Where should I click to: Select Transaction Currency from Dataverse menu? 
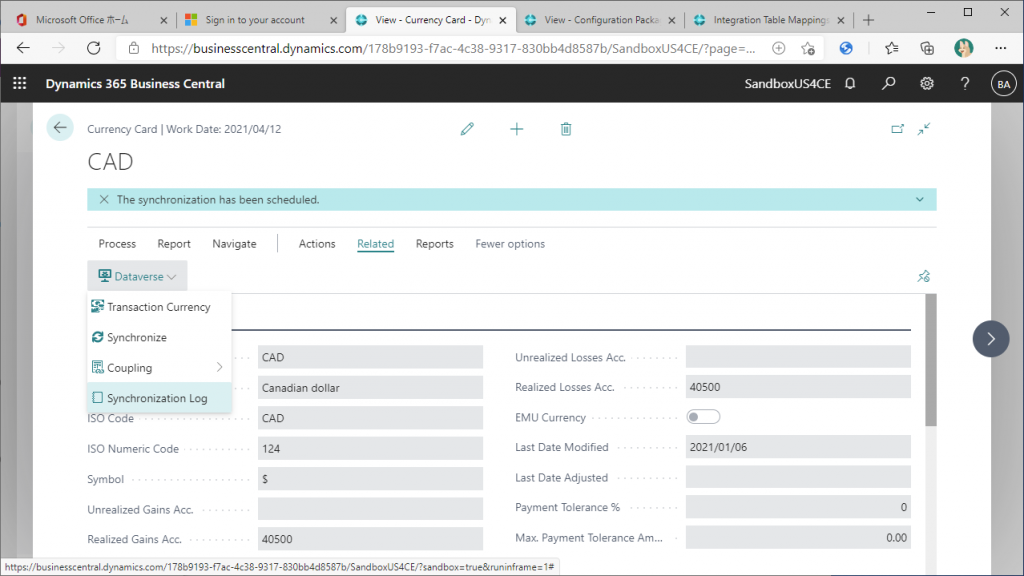[x=159, y=307]
